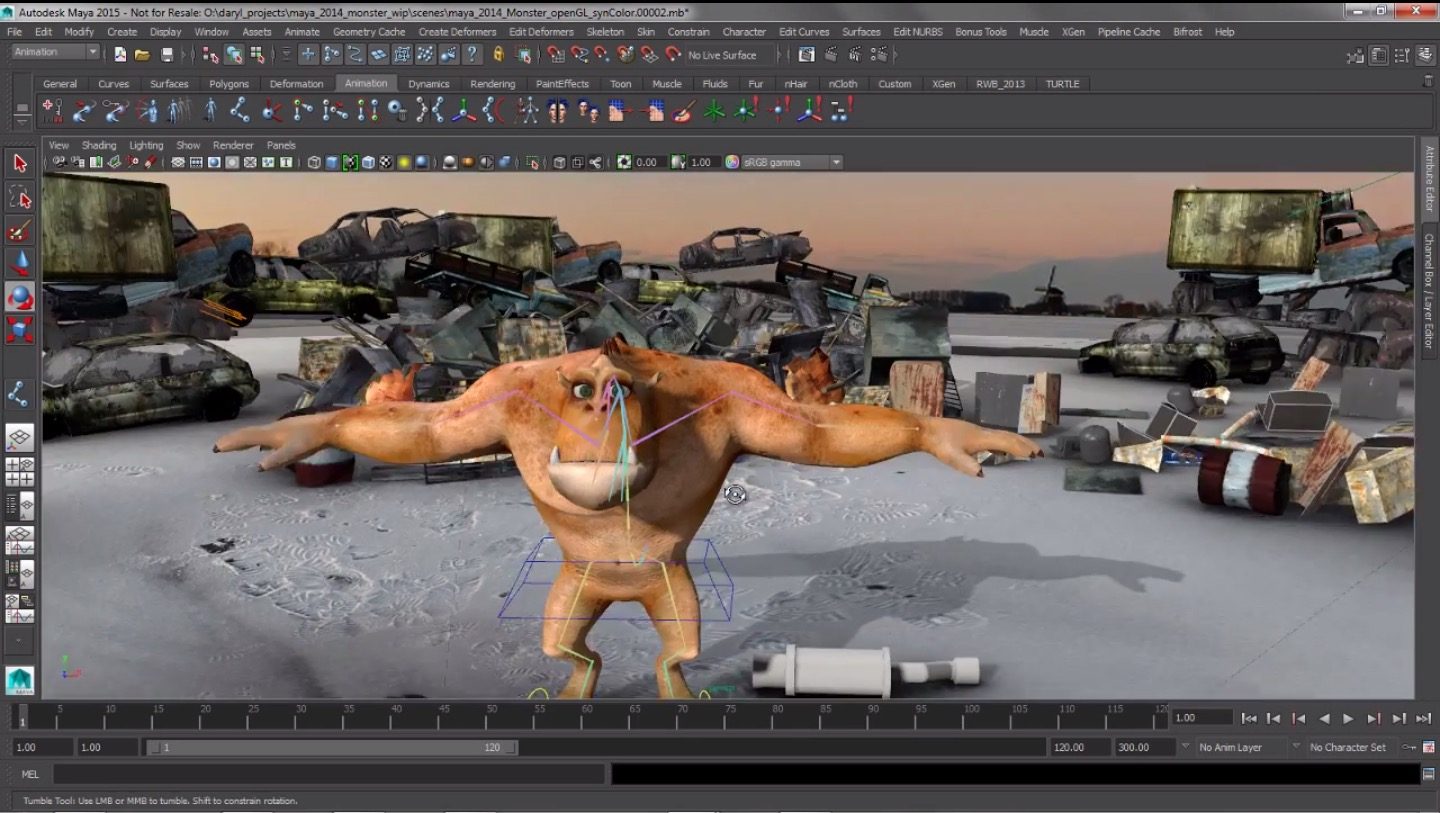Toggle select by hierarchy mode

coord(210,54)
